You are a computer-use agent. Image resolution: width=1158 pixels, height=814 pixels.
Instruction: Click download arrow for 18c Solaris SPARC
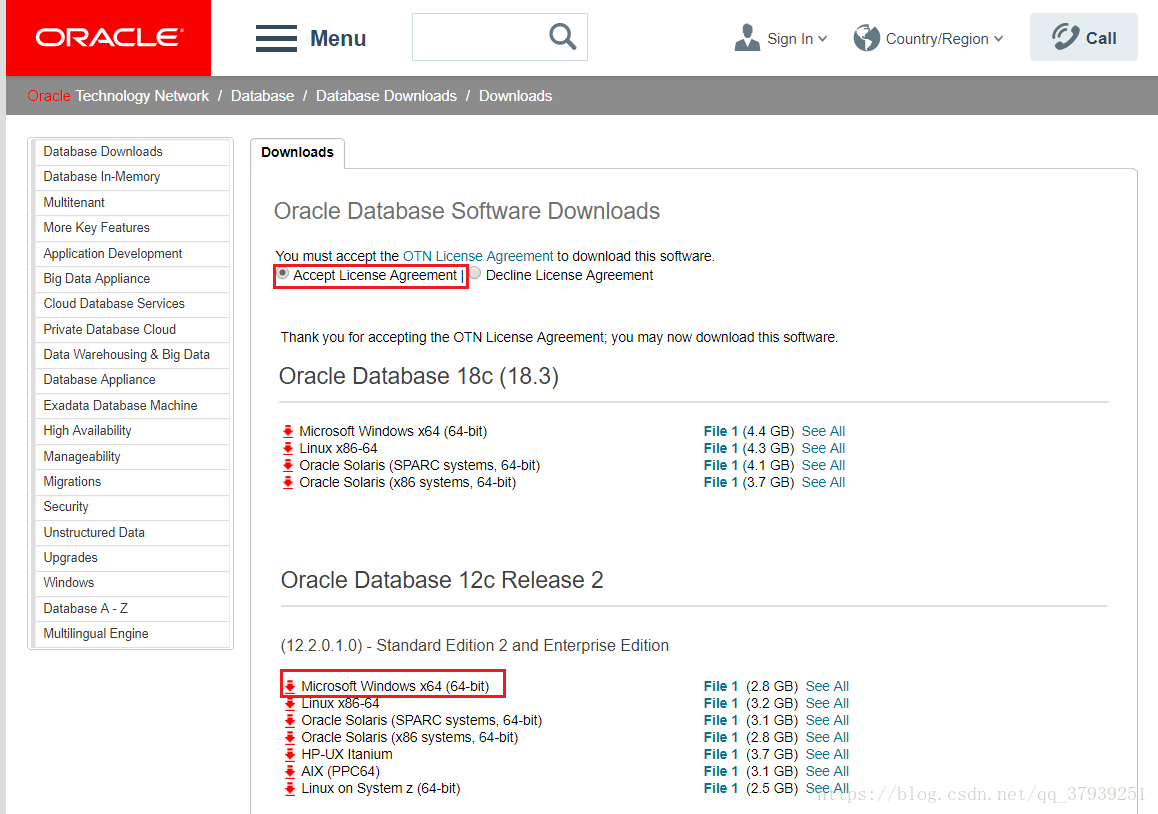[x=288, y=465]
